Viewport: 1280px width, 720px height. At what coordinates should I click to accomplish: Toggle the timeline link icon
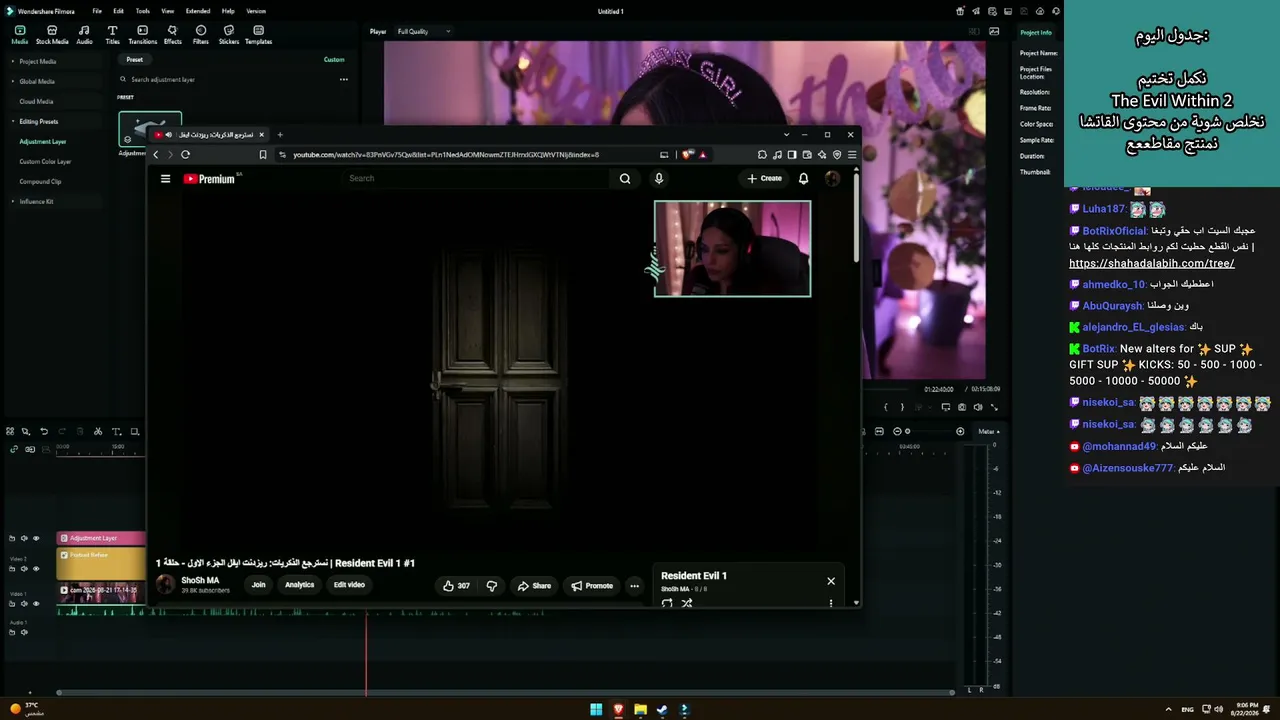pyautogui.click(x=13, y=449)
